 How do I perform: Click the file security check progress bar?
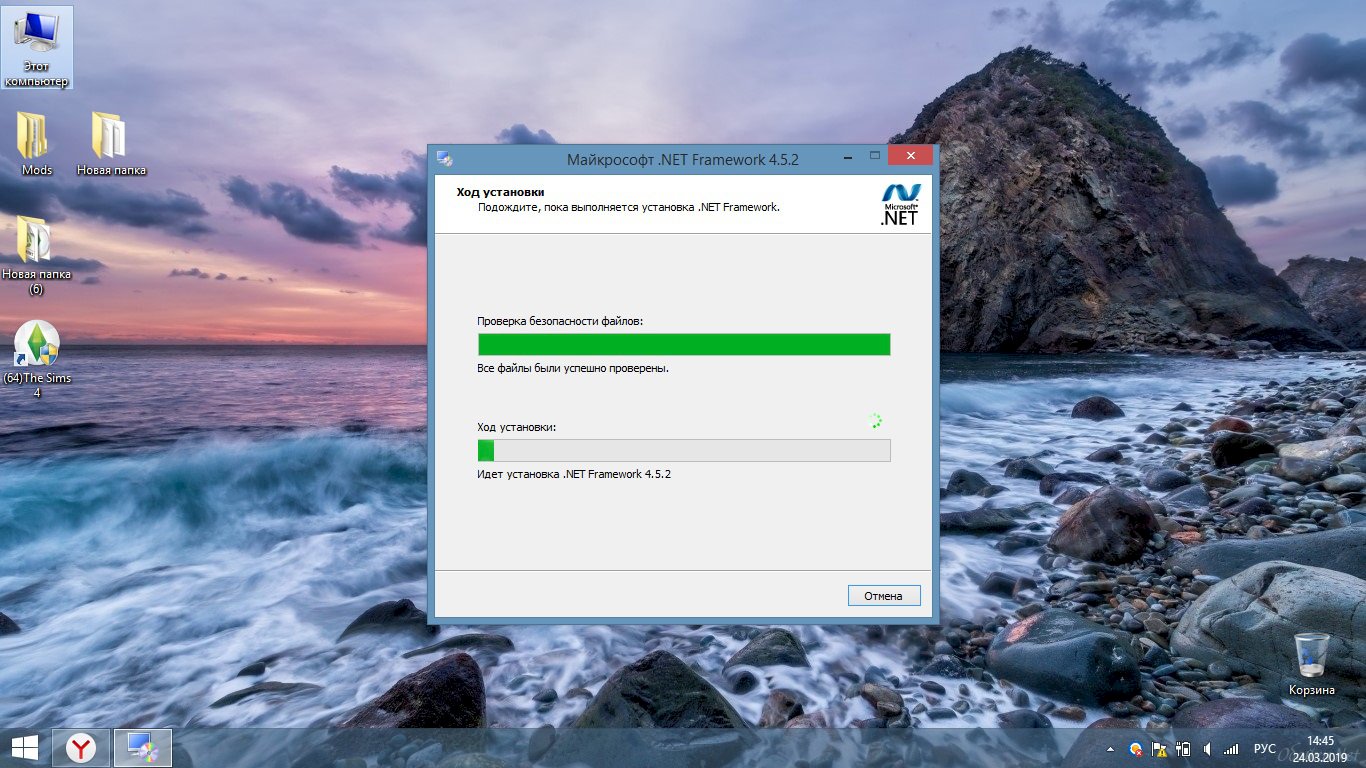coord(684,345)
